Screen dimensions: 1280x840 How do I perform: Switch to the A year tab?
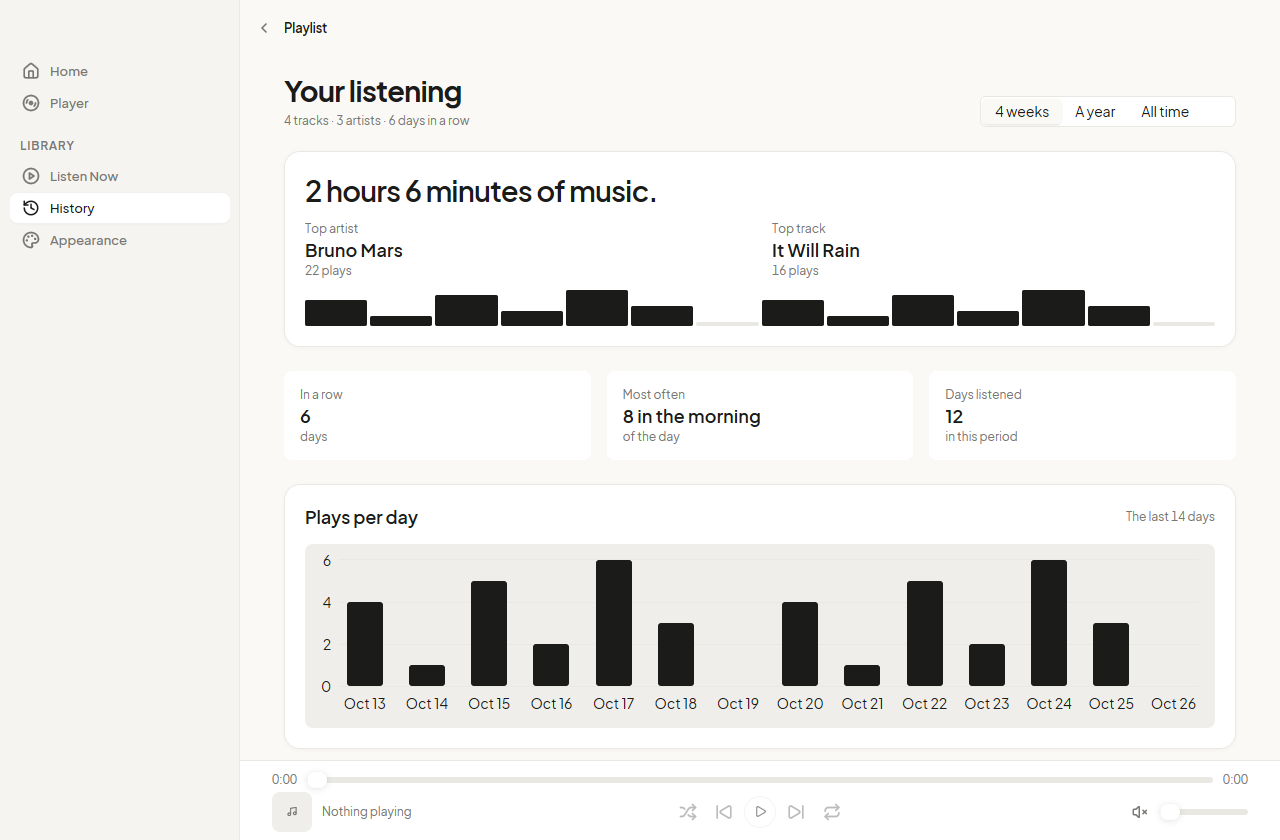point(1095,112)
